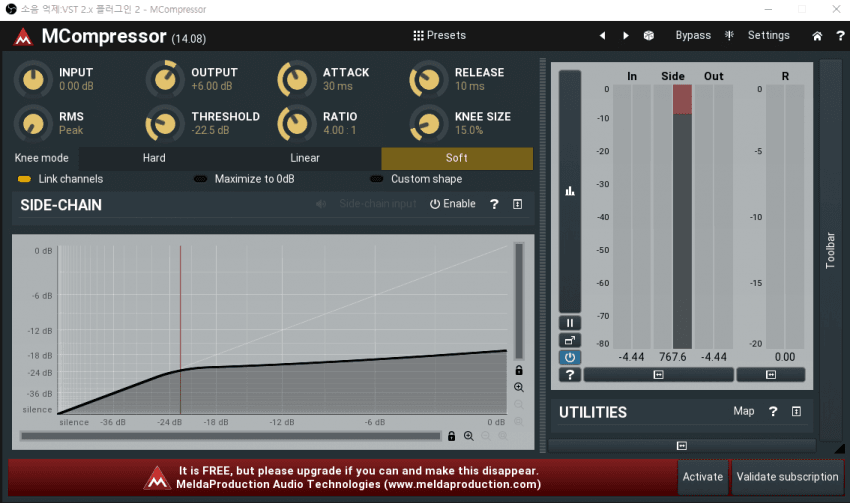Toggle Link channels option

(x=60, y=179)
